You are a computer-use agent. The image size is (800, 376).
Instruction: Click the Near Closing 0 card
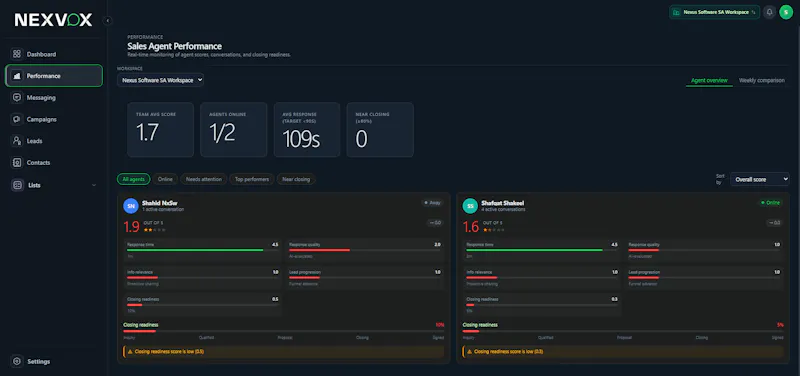click(x=380, y=130)
